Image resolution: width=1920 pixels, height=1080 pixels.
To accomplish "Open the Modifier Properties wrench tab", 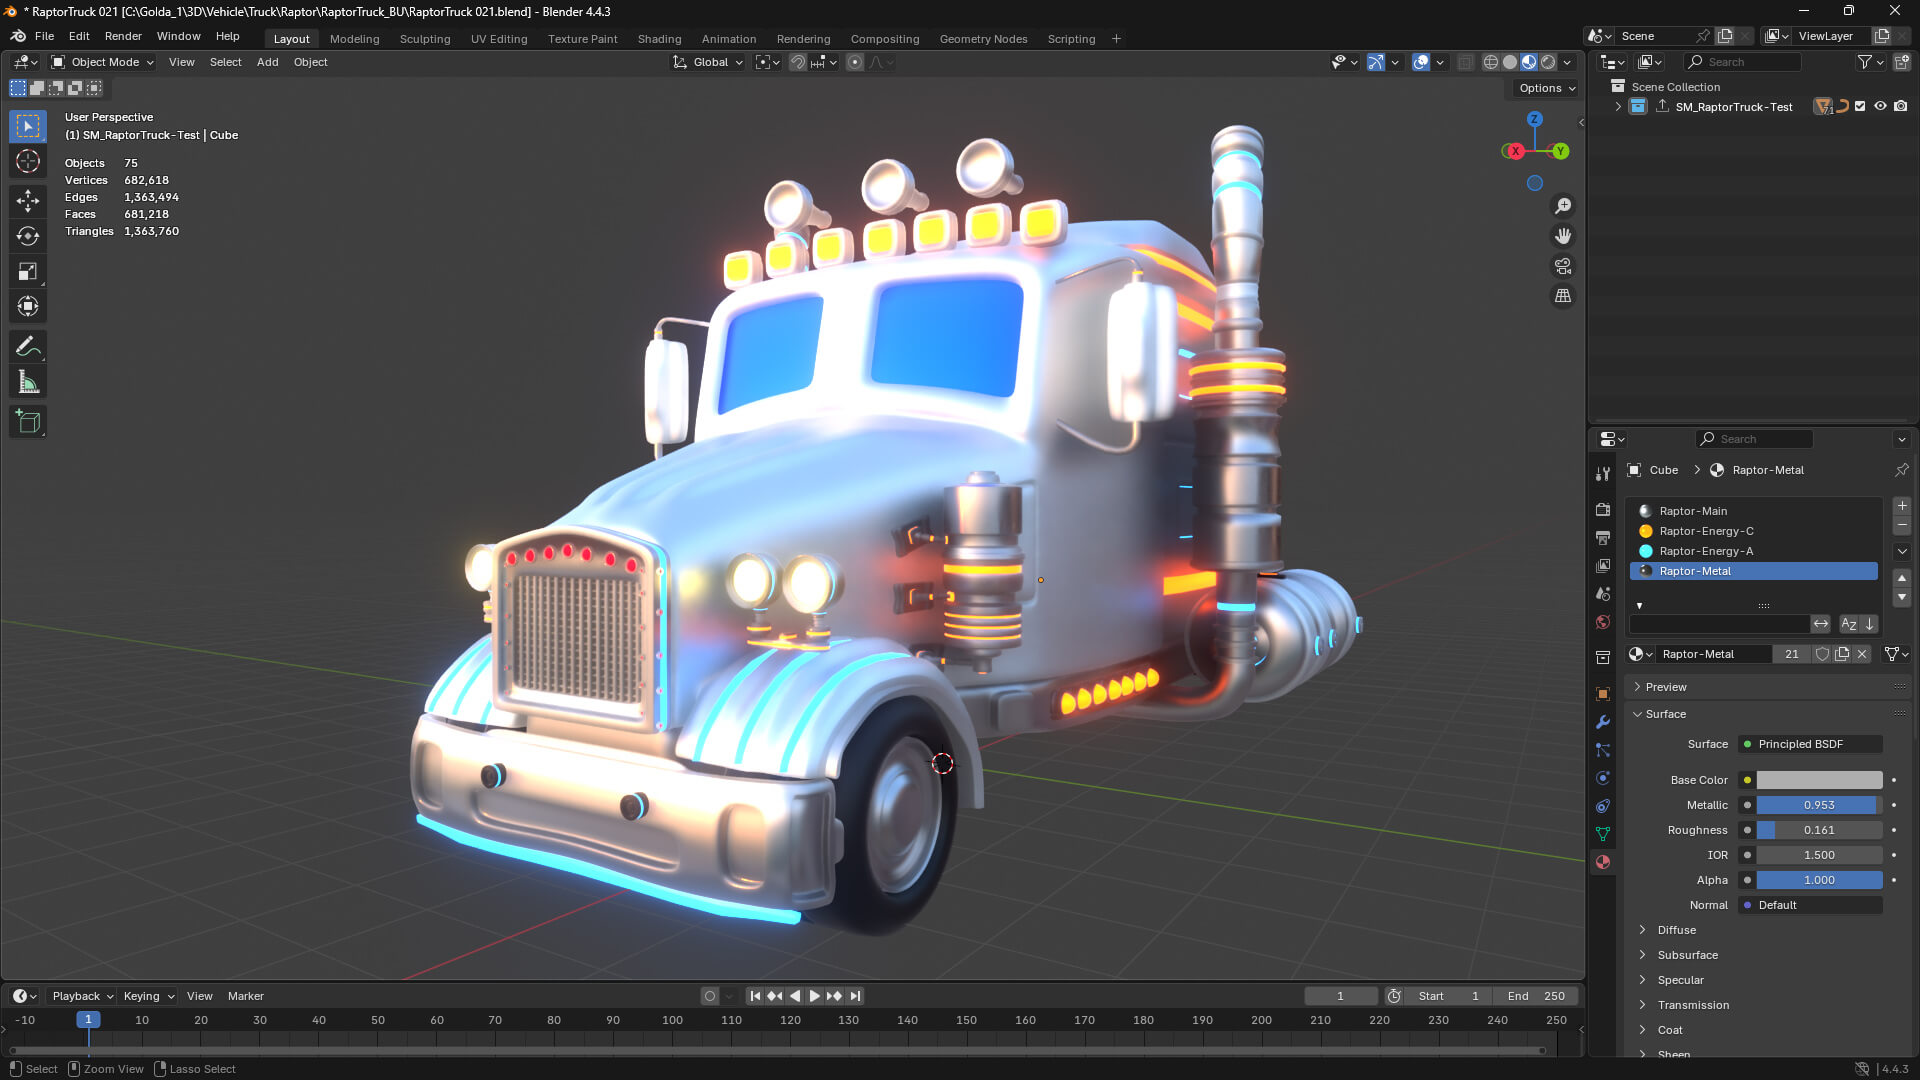I will 1603,722.
